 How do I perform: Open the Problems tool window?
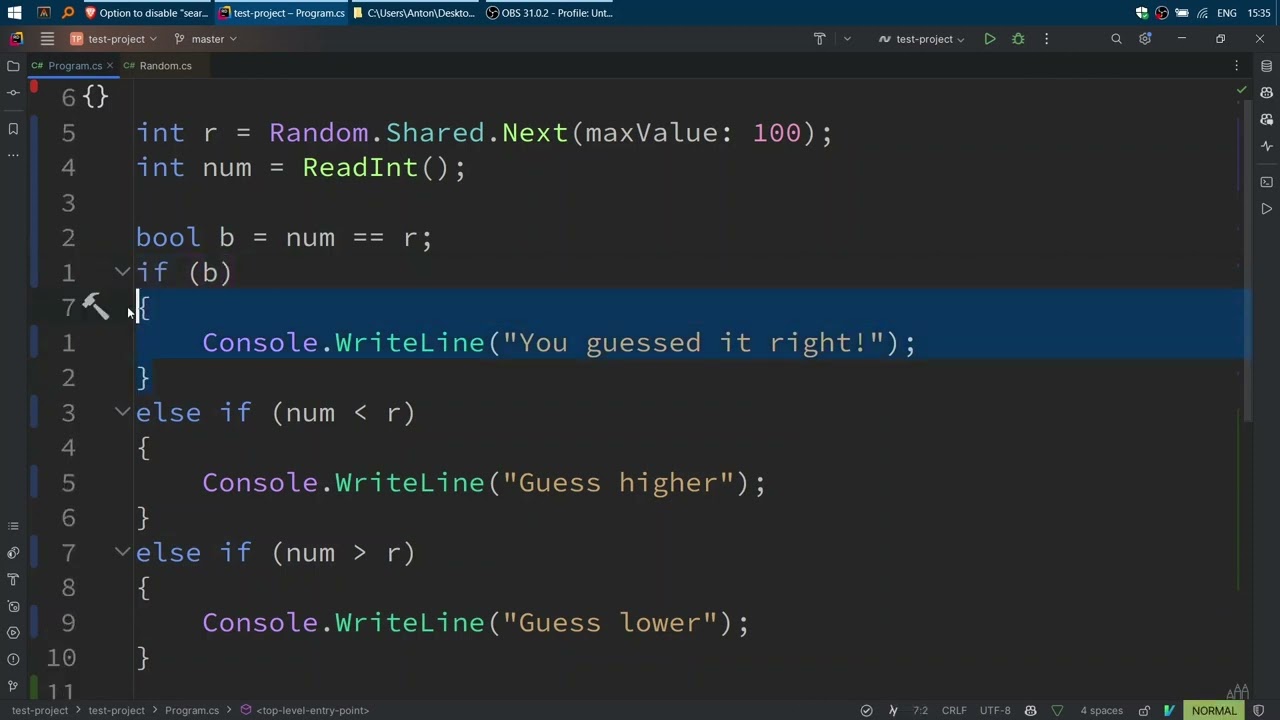[13, 659]
